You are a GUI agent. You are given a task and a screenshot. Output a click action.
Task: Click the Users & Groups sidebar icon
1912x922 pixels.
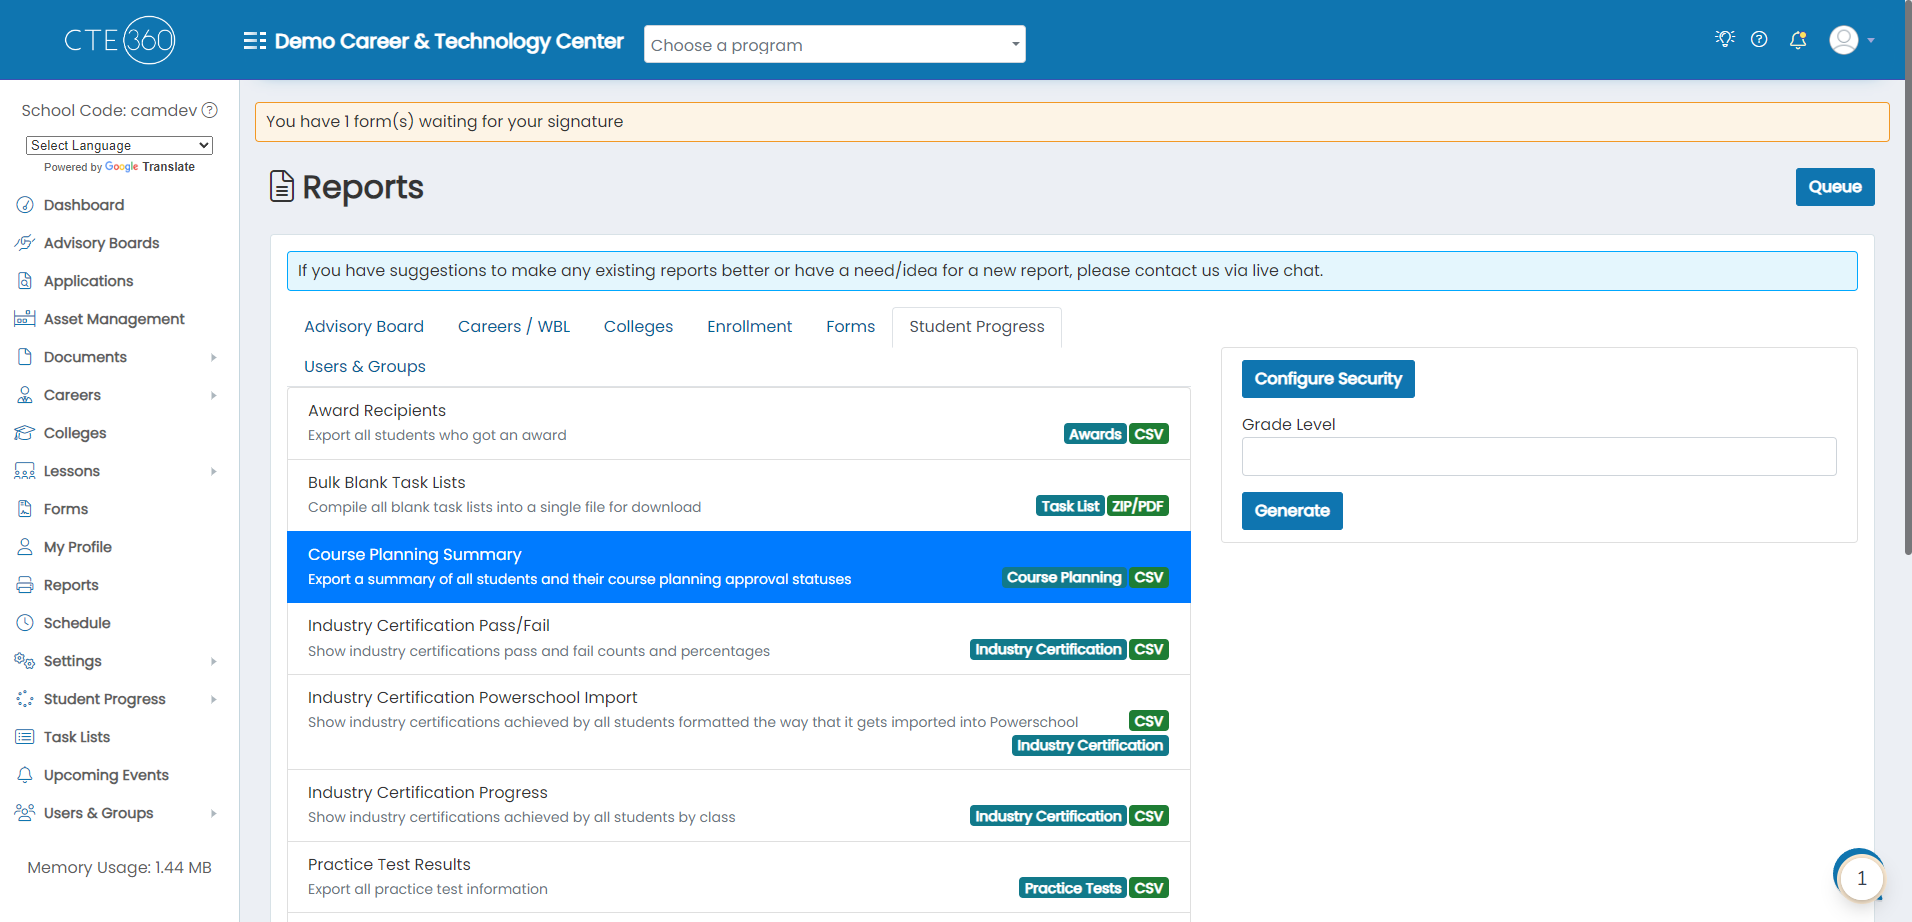pyautogui.click(x=25, y=813)
